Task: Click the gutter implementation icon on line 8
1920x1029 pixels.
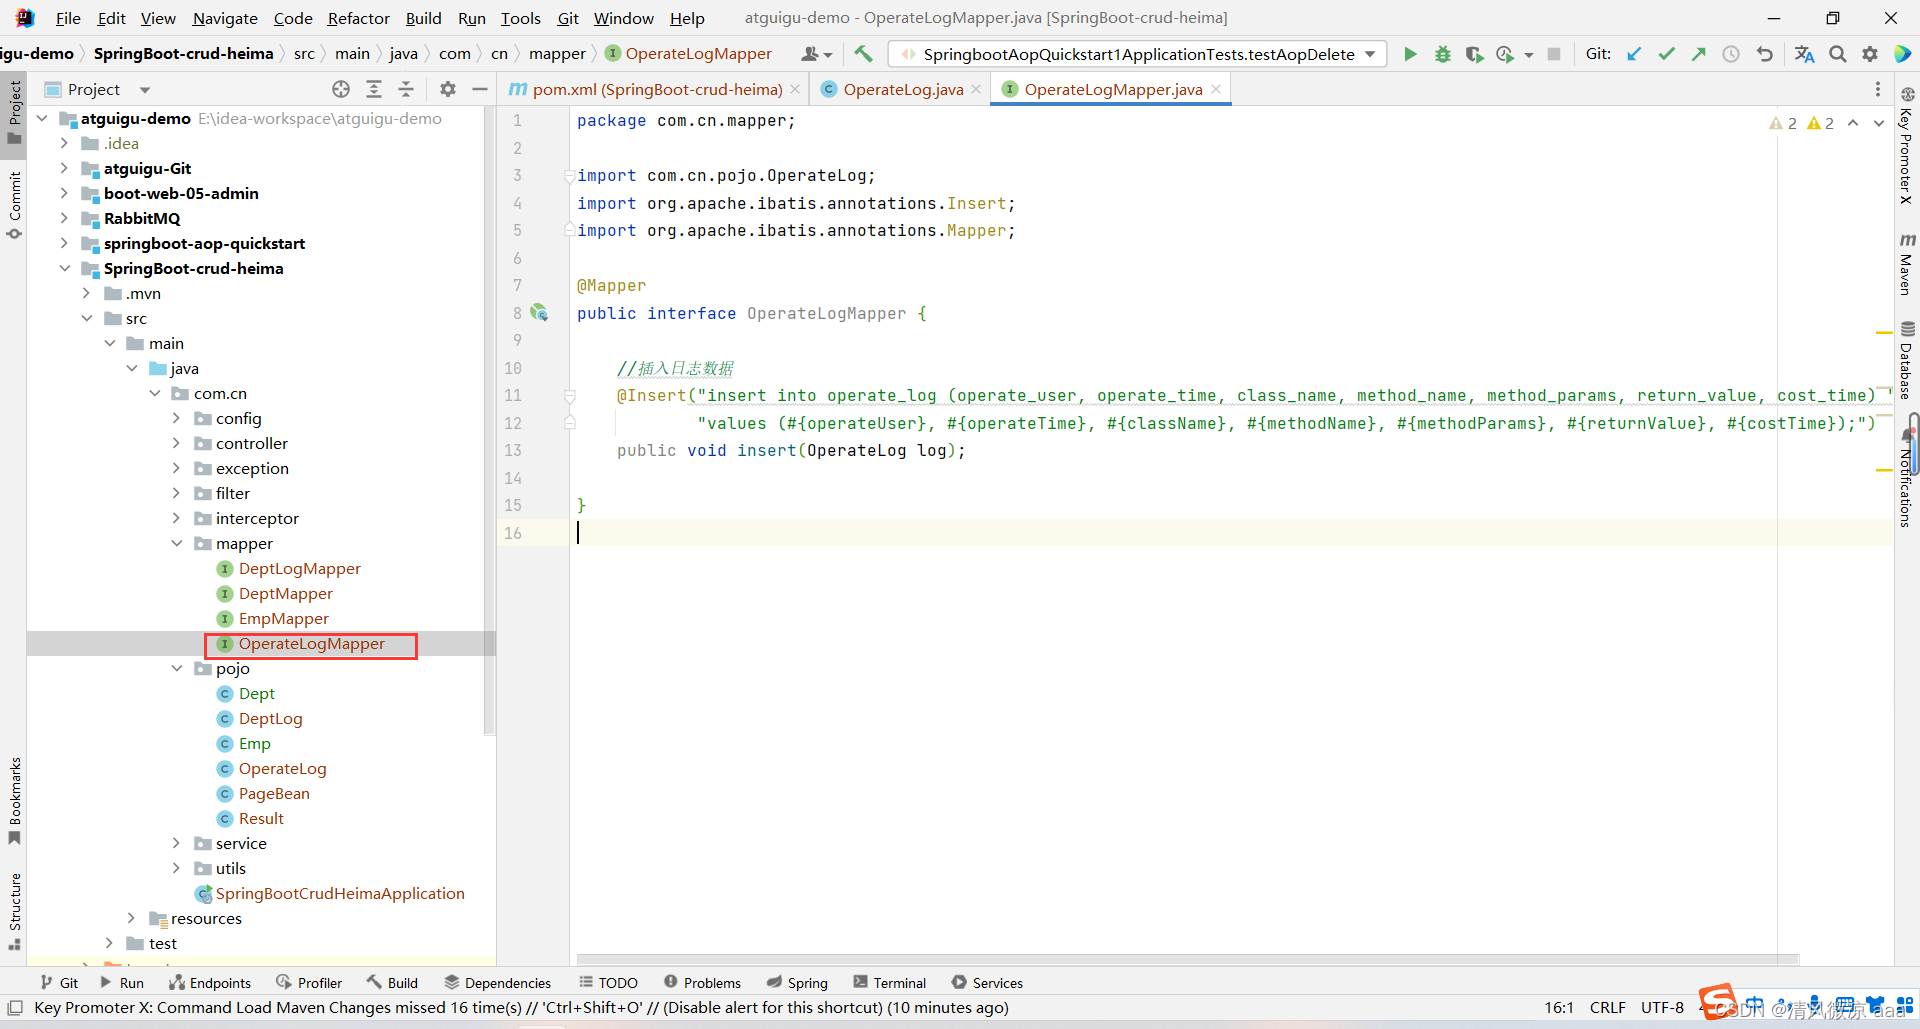Action: coord(540,313)
